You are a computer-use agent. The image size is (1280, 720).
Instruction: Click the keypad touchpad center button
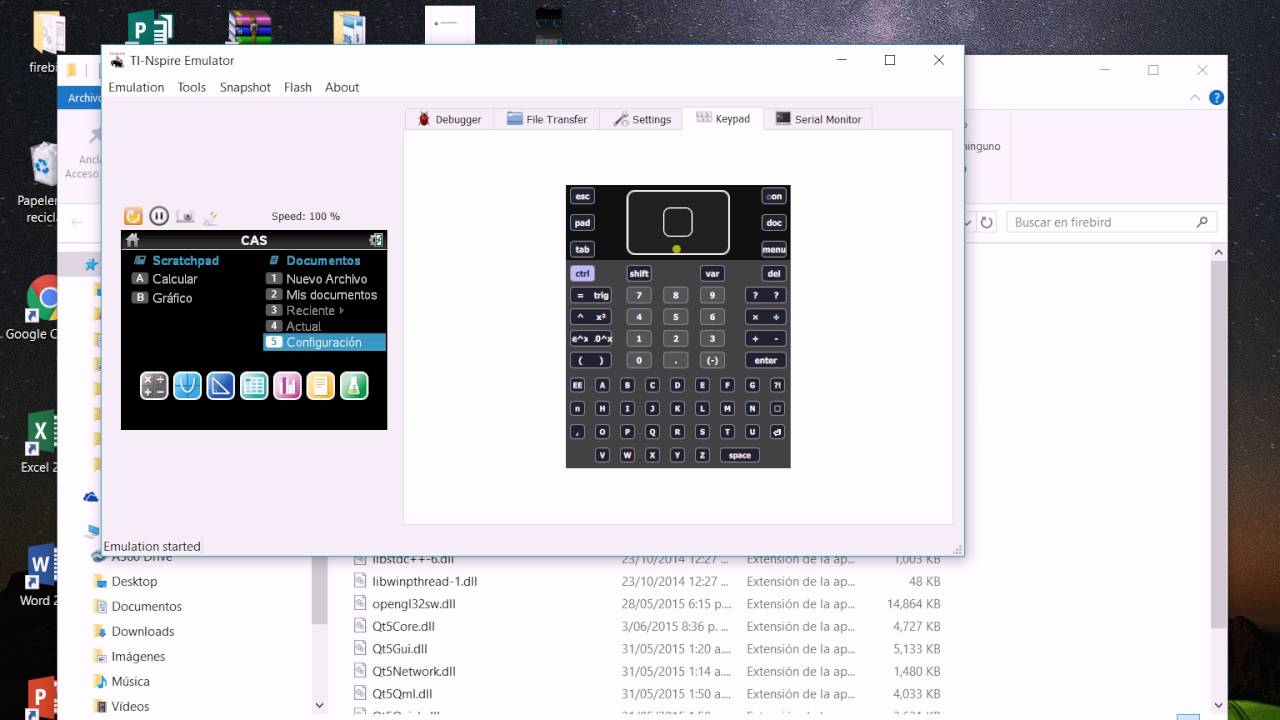point(678,222)
